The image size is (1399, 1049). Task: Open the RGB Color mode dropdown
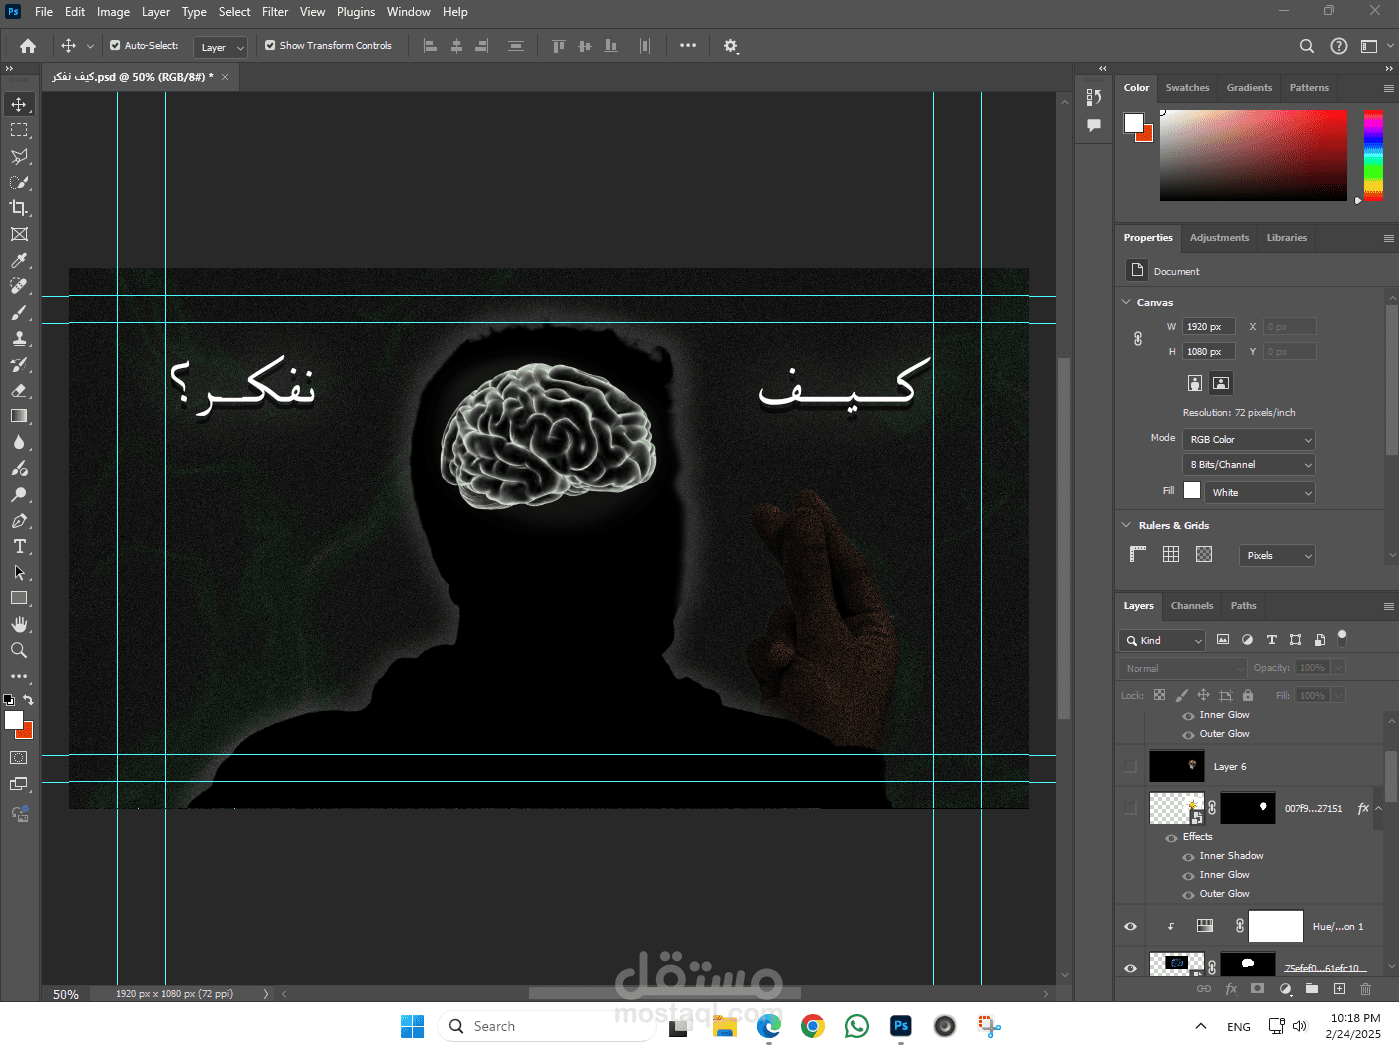(1249, 440)
